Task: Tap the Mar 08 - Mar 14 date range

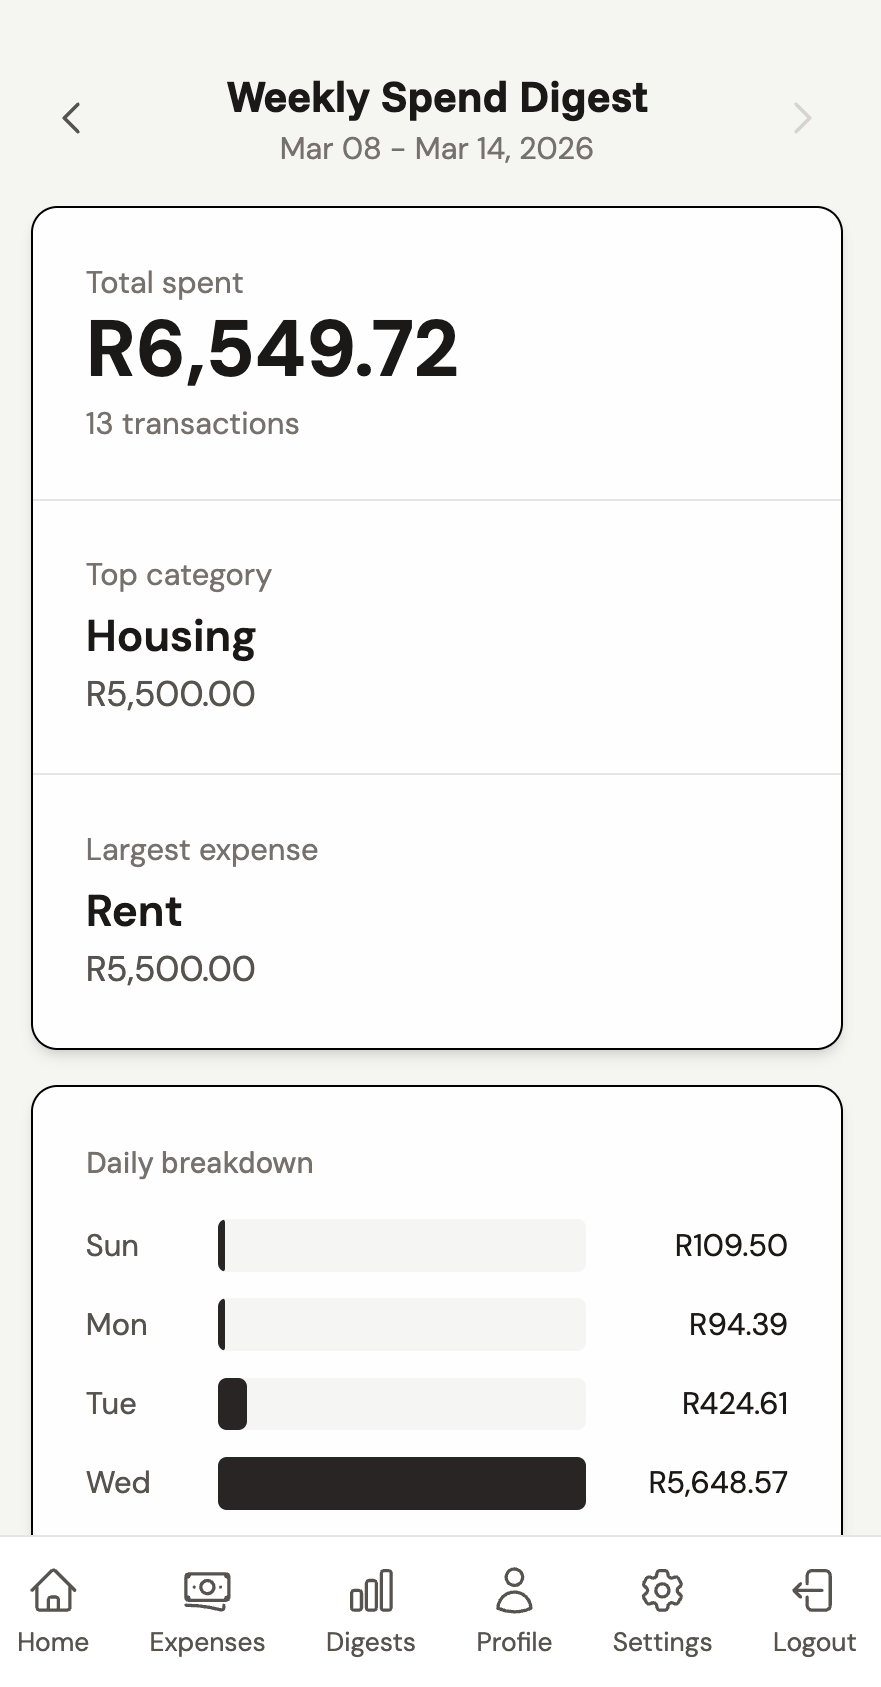Action: 437,149
